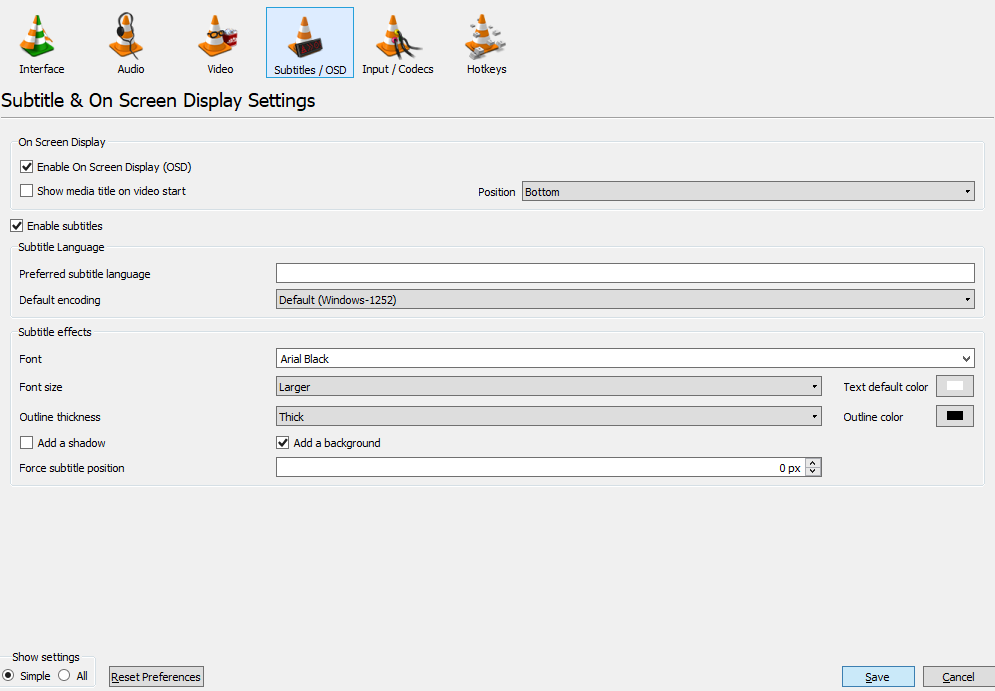
Task: Uncheck the Enable subtitles checkbox
Action: click(x=17, y=226)
